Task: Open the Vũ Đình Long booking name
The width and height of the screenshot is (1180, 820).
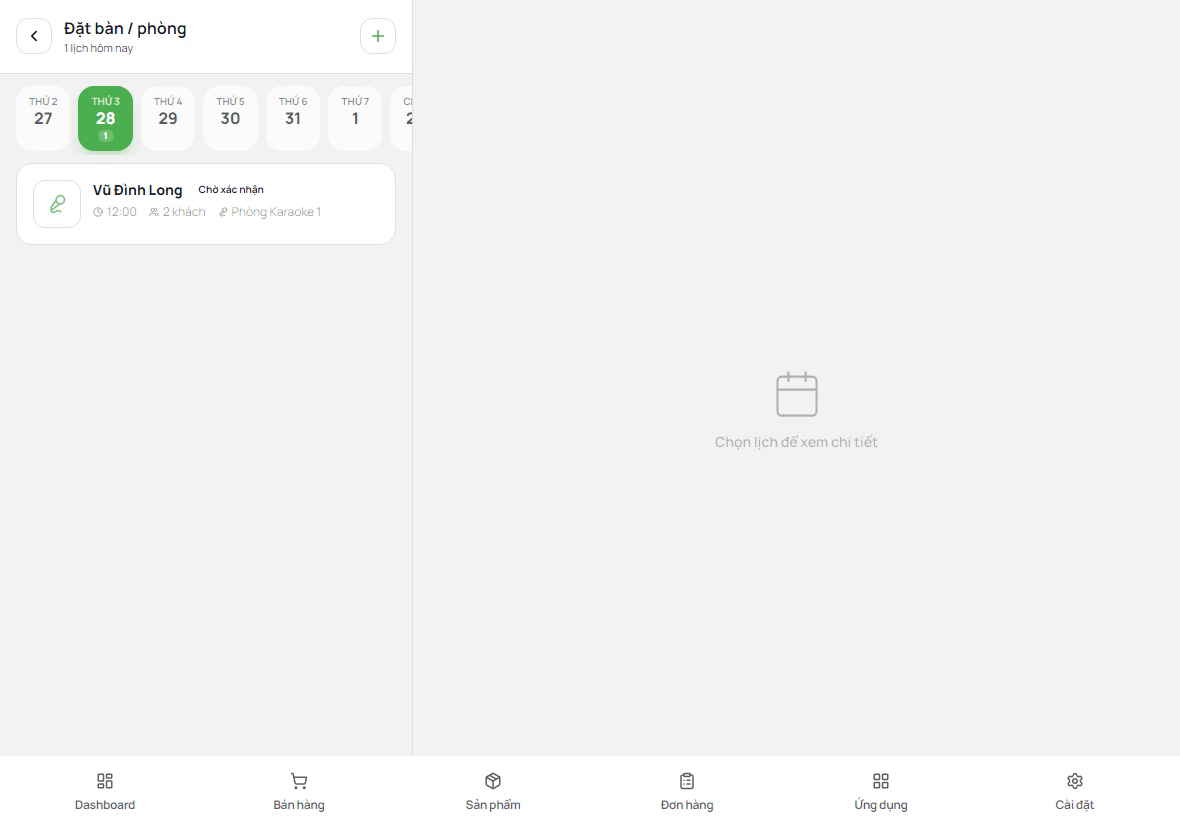Action: tap(138, 190)
